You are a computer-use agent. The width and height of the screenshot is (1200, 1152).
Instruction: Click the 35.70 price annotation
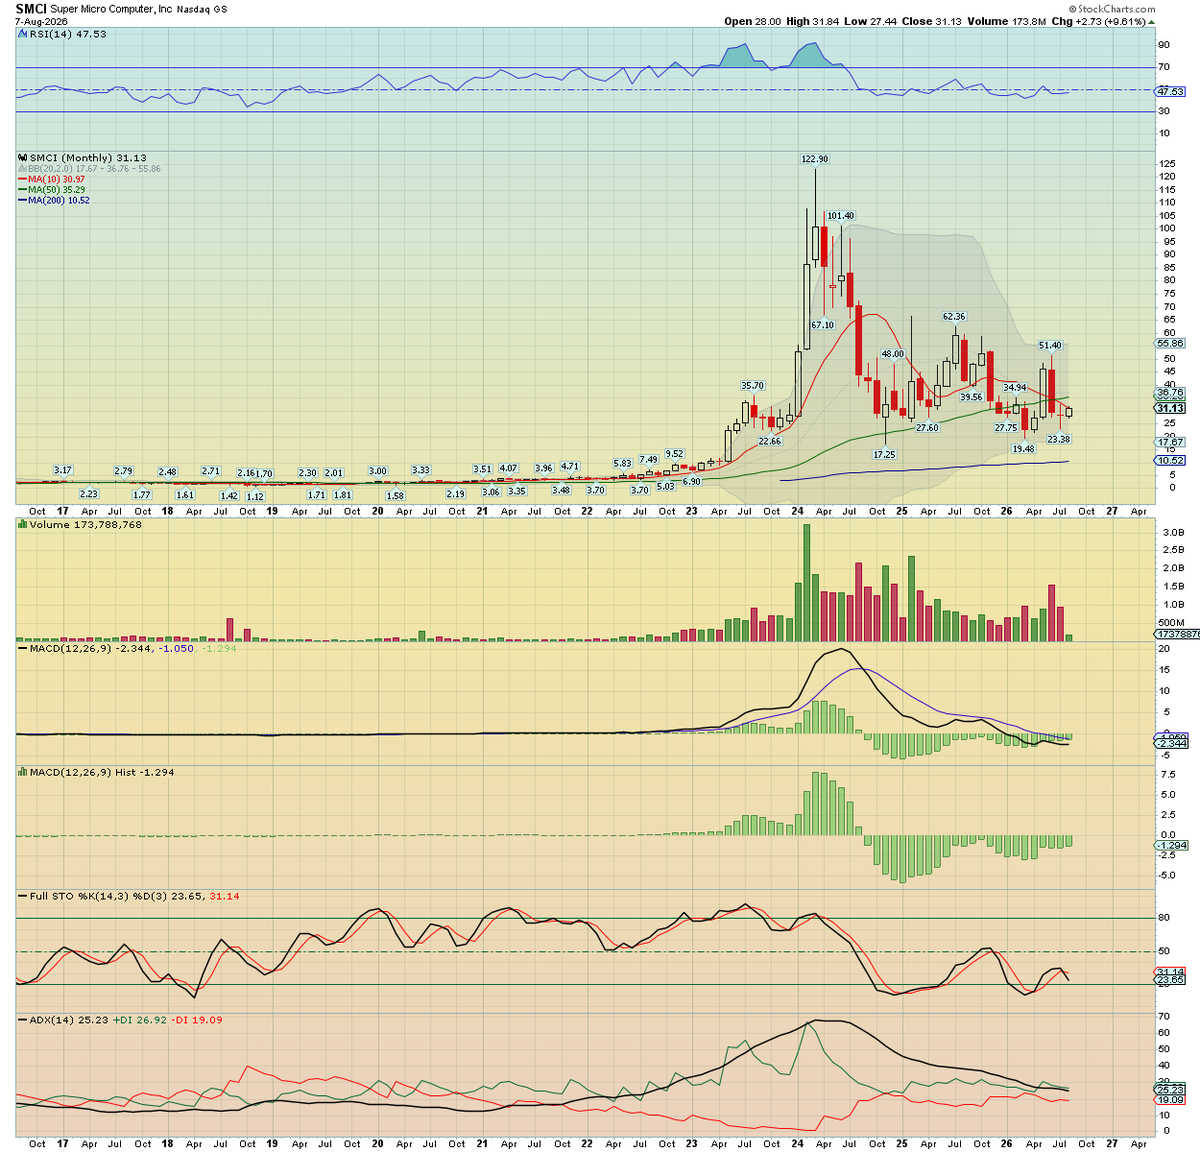pos(752,386)
